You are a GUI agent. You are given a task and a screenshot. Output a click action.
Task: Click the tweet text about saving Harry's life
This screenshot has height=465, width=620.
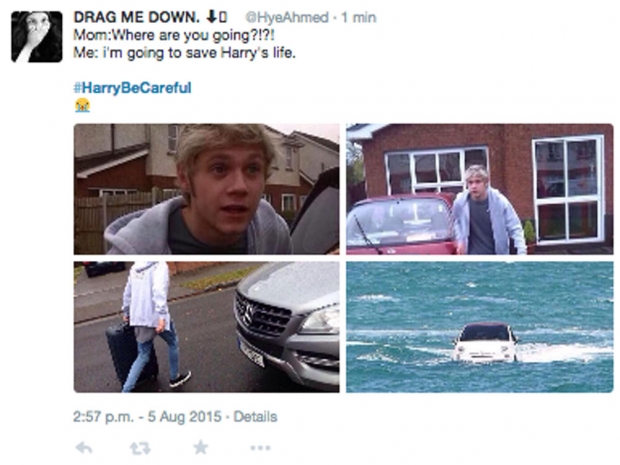[184, 53]
